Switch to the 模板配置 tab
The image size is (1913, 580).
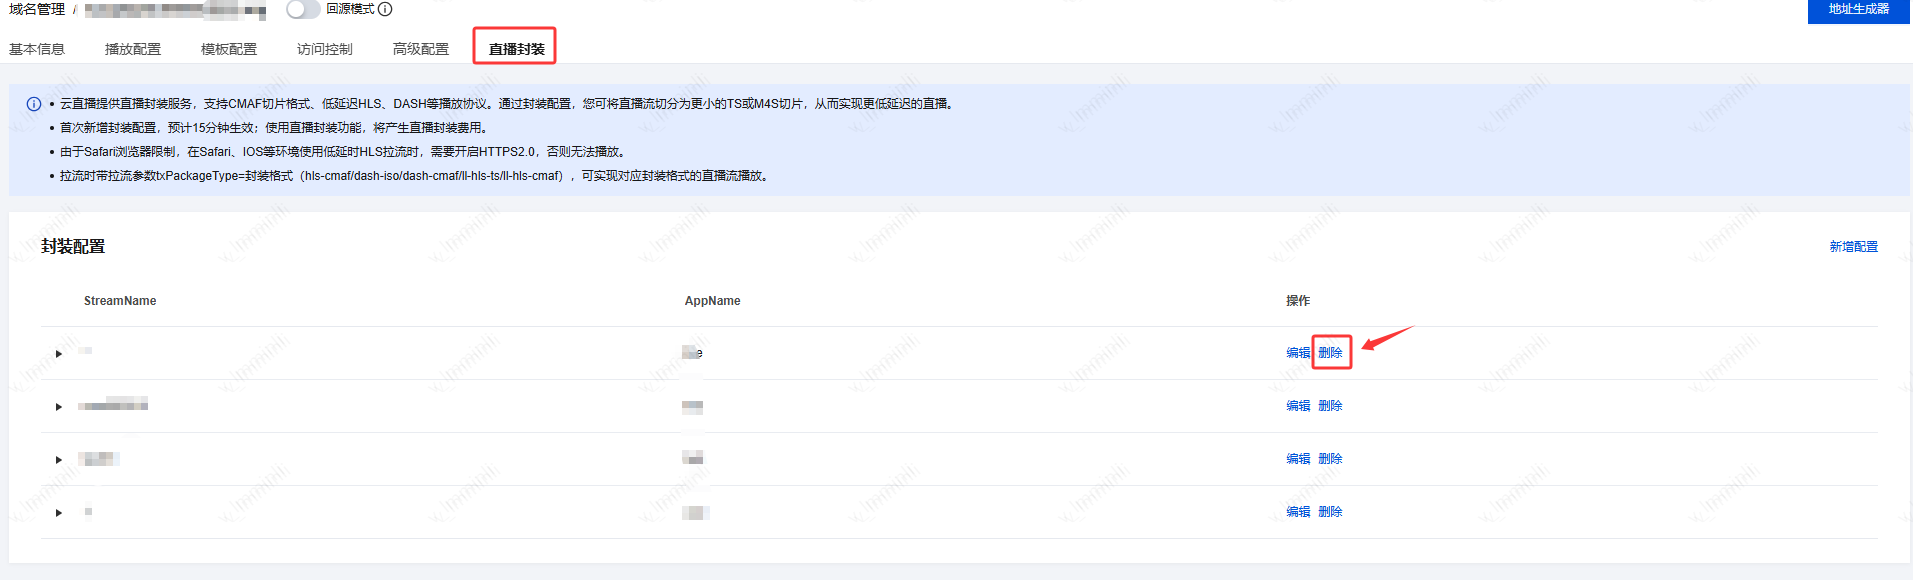click(229, 49)
